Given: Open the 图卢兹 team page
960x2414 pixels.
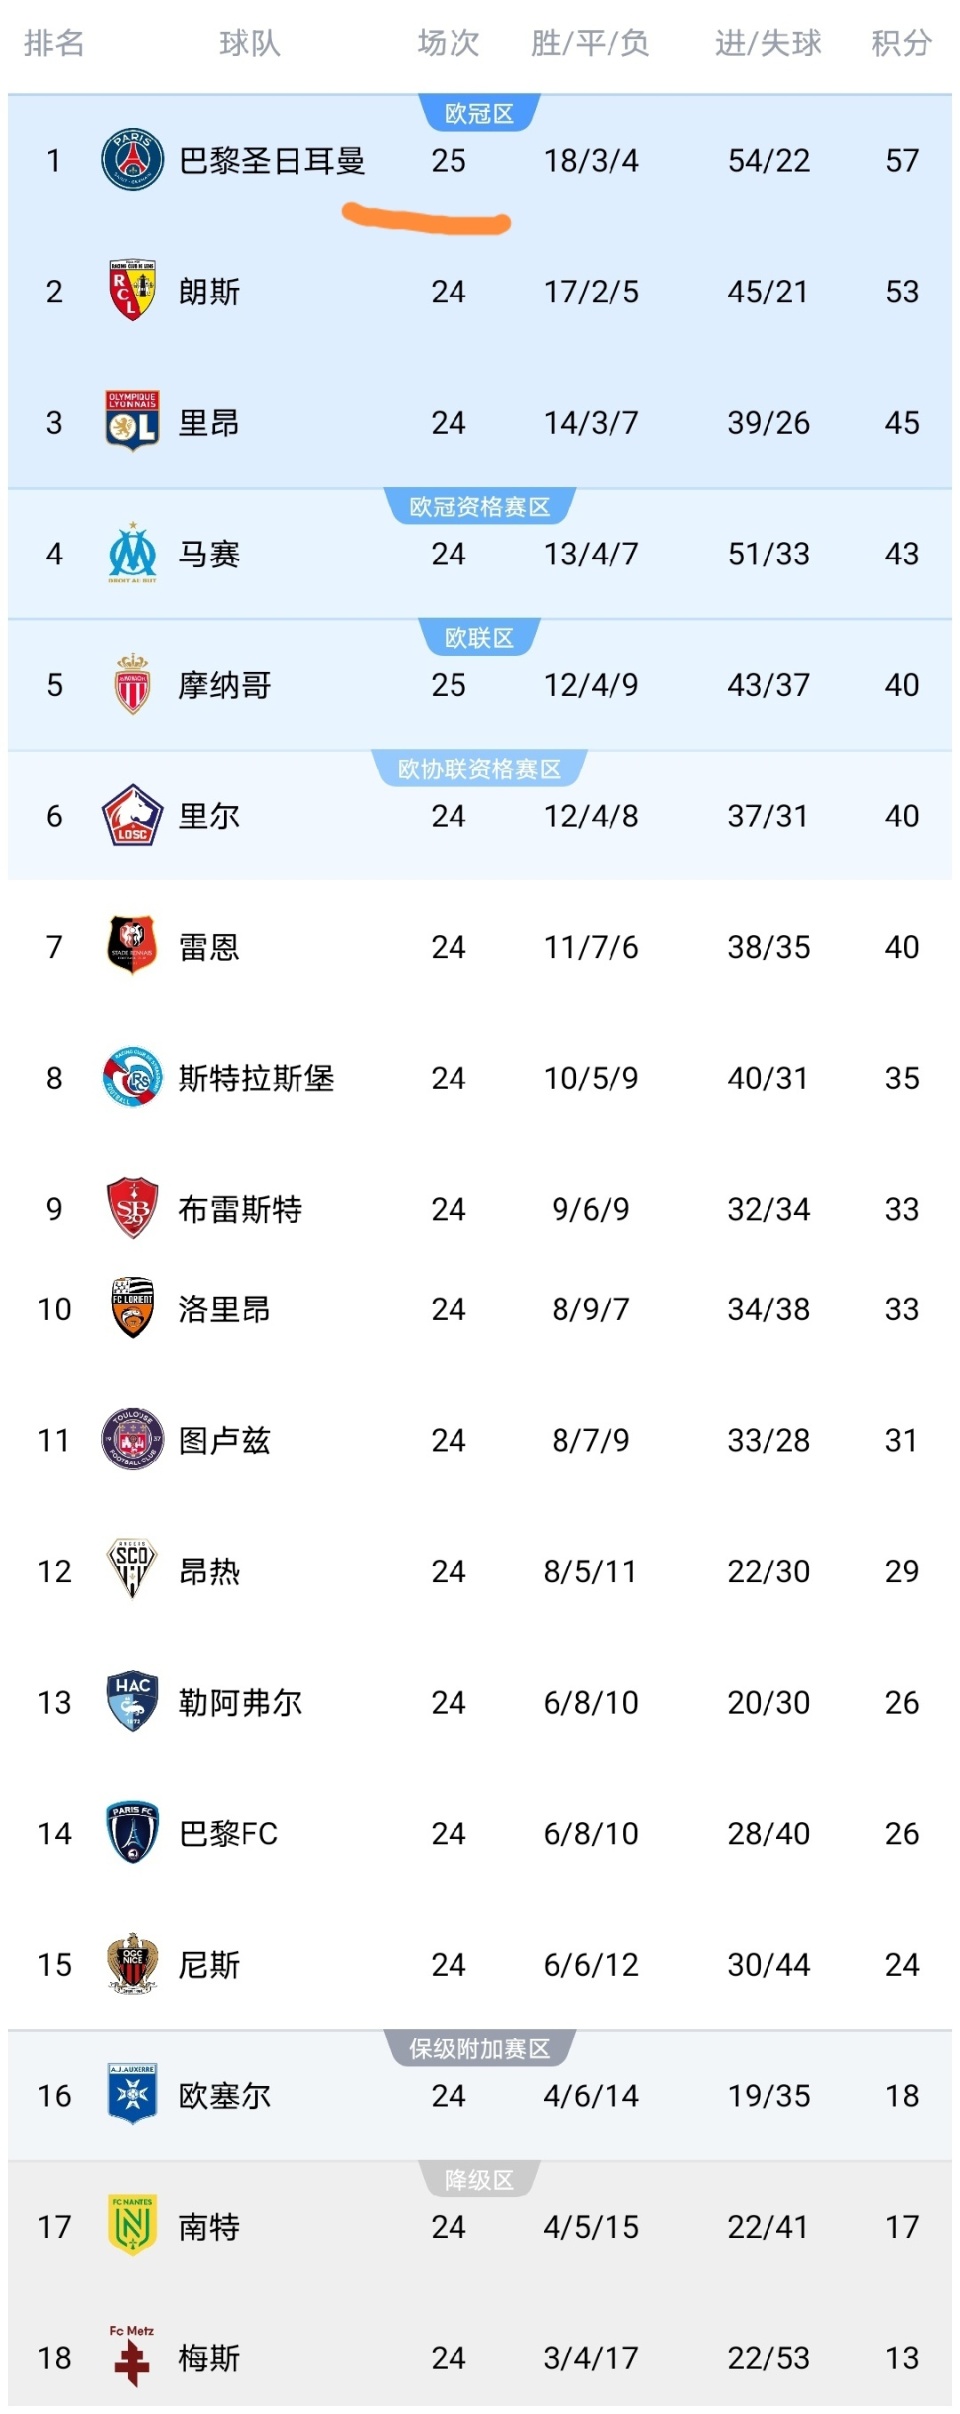Looking at the screenshot, I should [x=224, y=1440].
